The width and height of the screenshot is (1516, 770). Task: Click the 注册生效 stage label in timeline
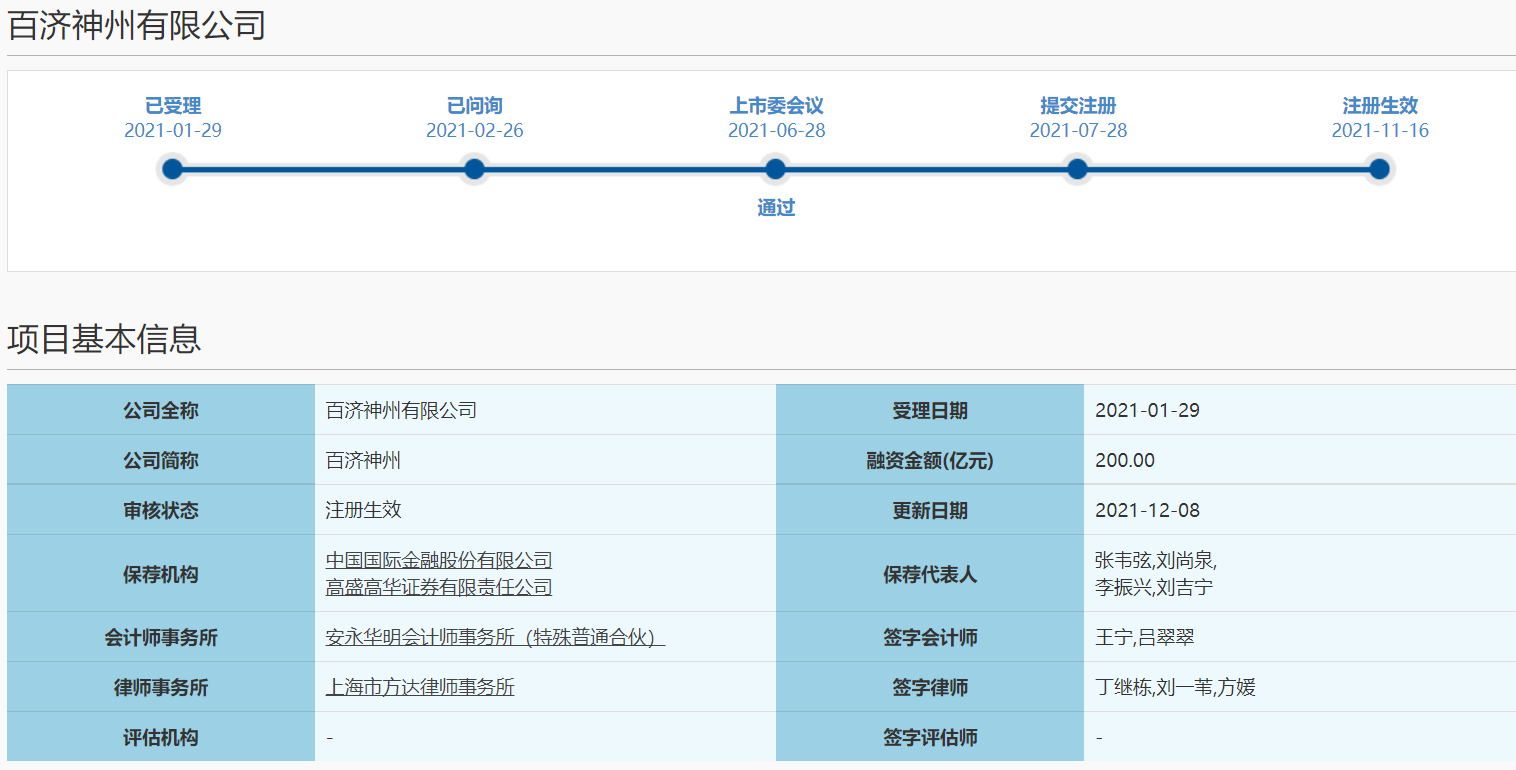pyautogui.click(x=1380, y=106)
